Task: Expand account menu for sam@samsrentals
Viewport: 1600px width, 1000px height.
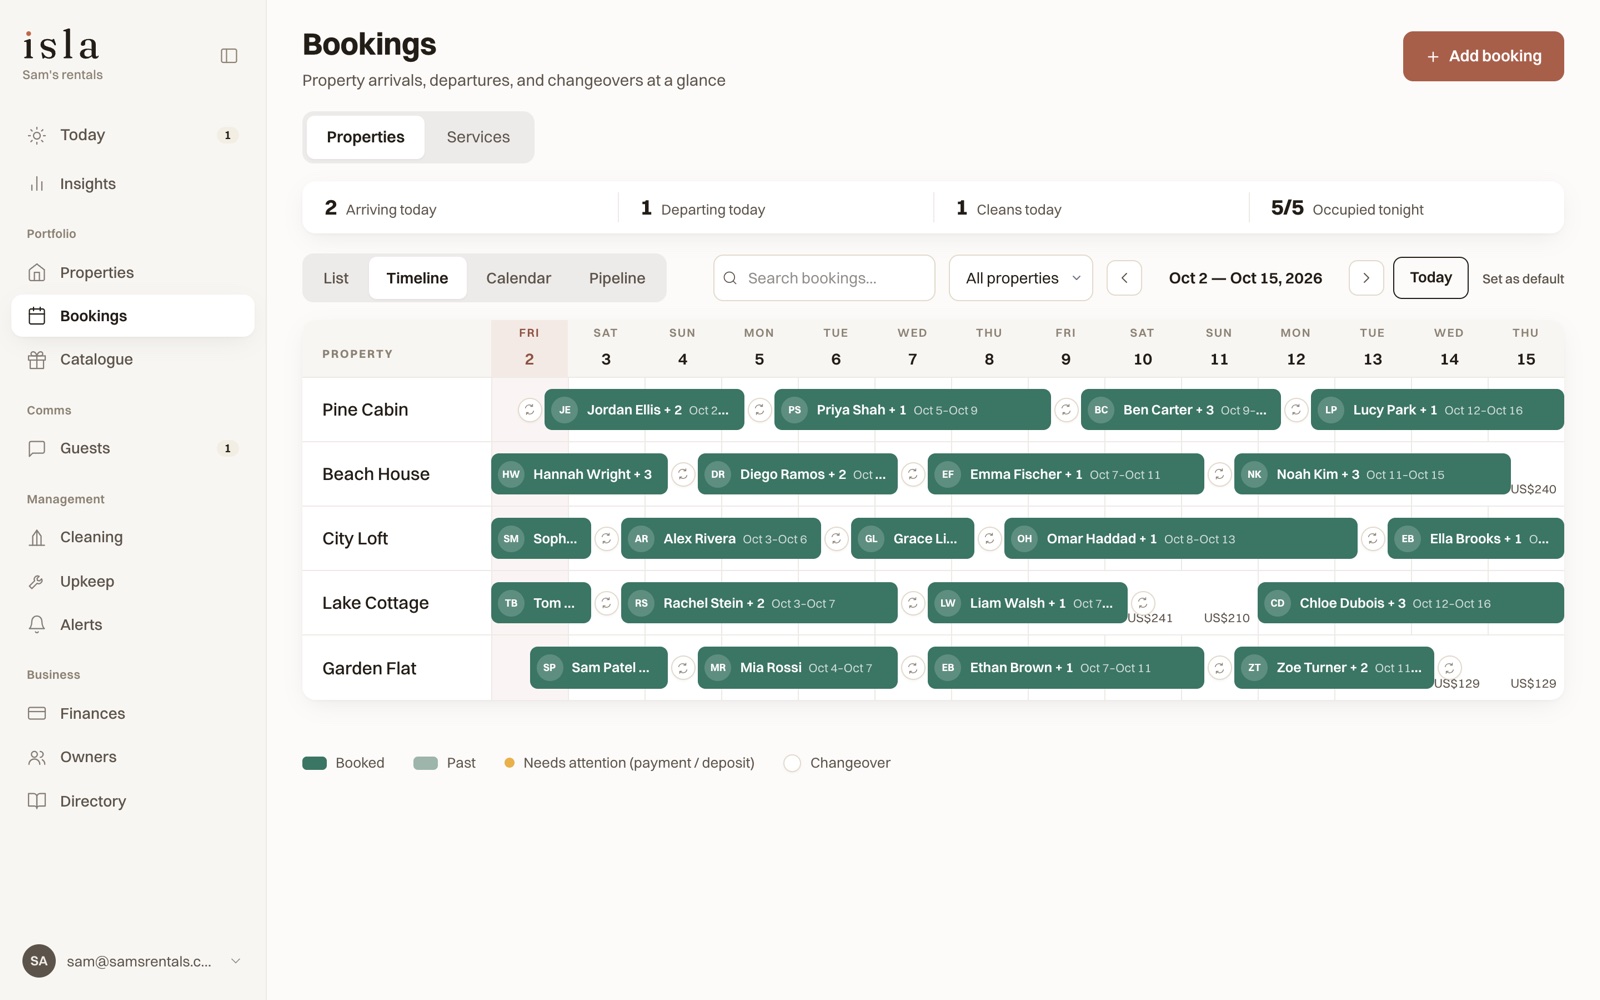Action: pyautogui.click(x=236, y=961)
